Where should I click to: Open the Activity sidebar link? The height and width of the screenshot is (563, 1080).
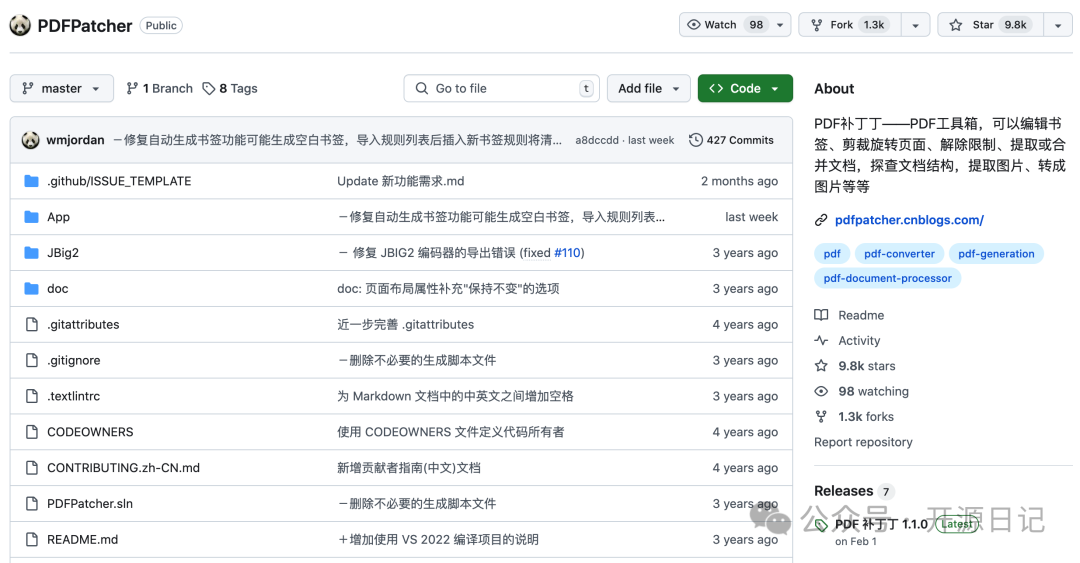click(x=847, y=340)
